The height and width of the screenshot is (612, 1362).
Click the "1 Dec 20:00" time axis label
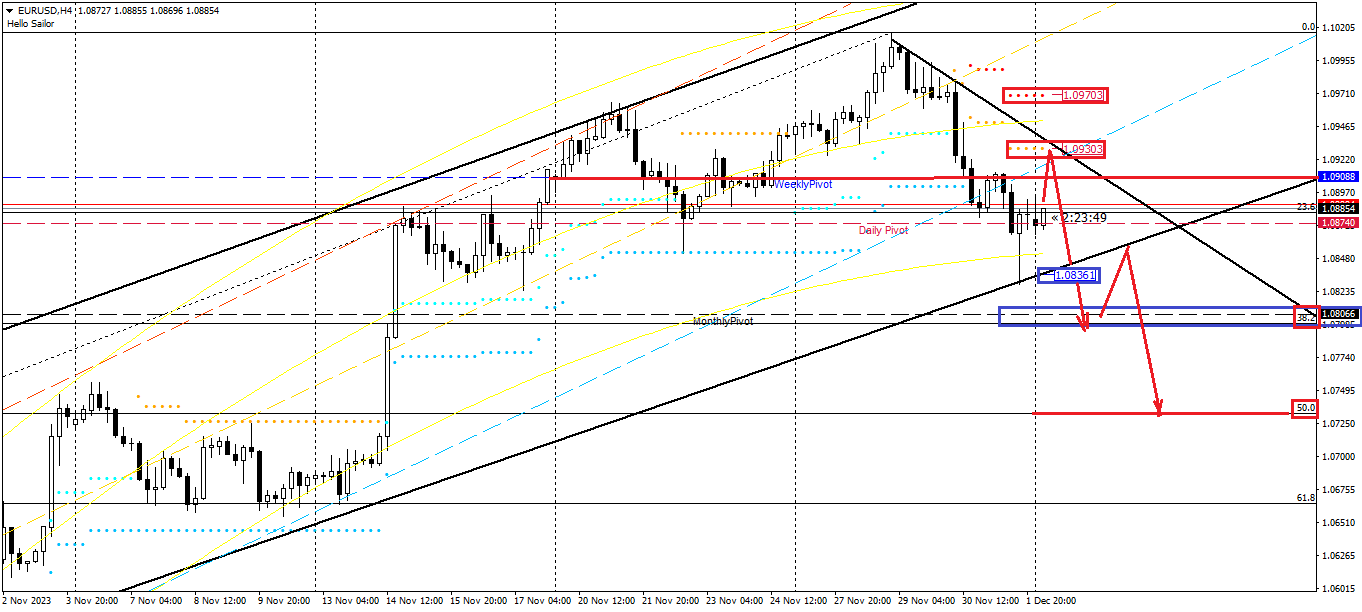coord(1050,602)
